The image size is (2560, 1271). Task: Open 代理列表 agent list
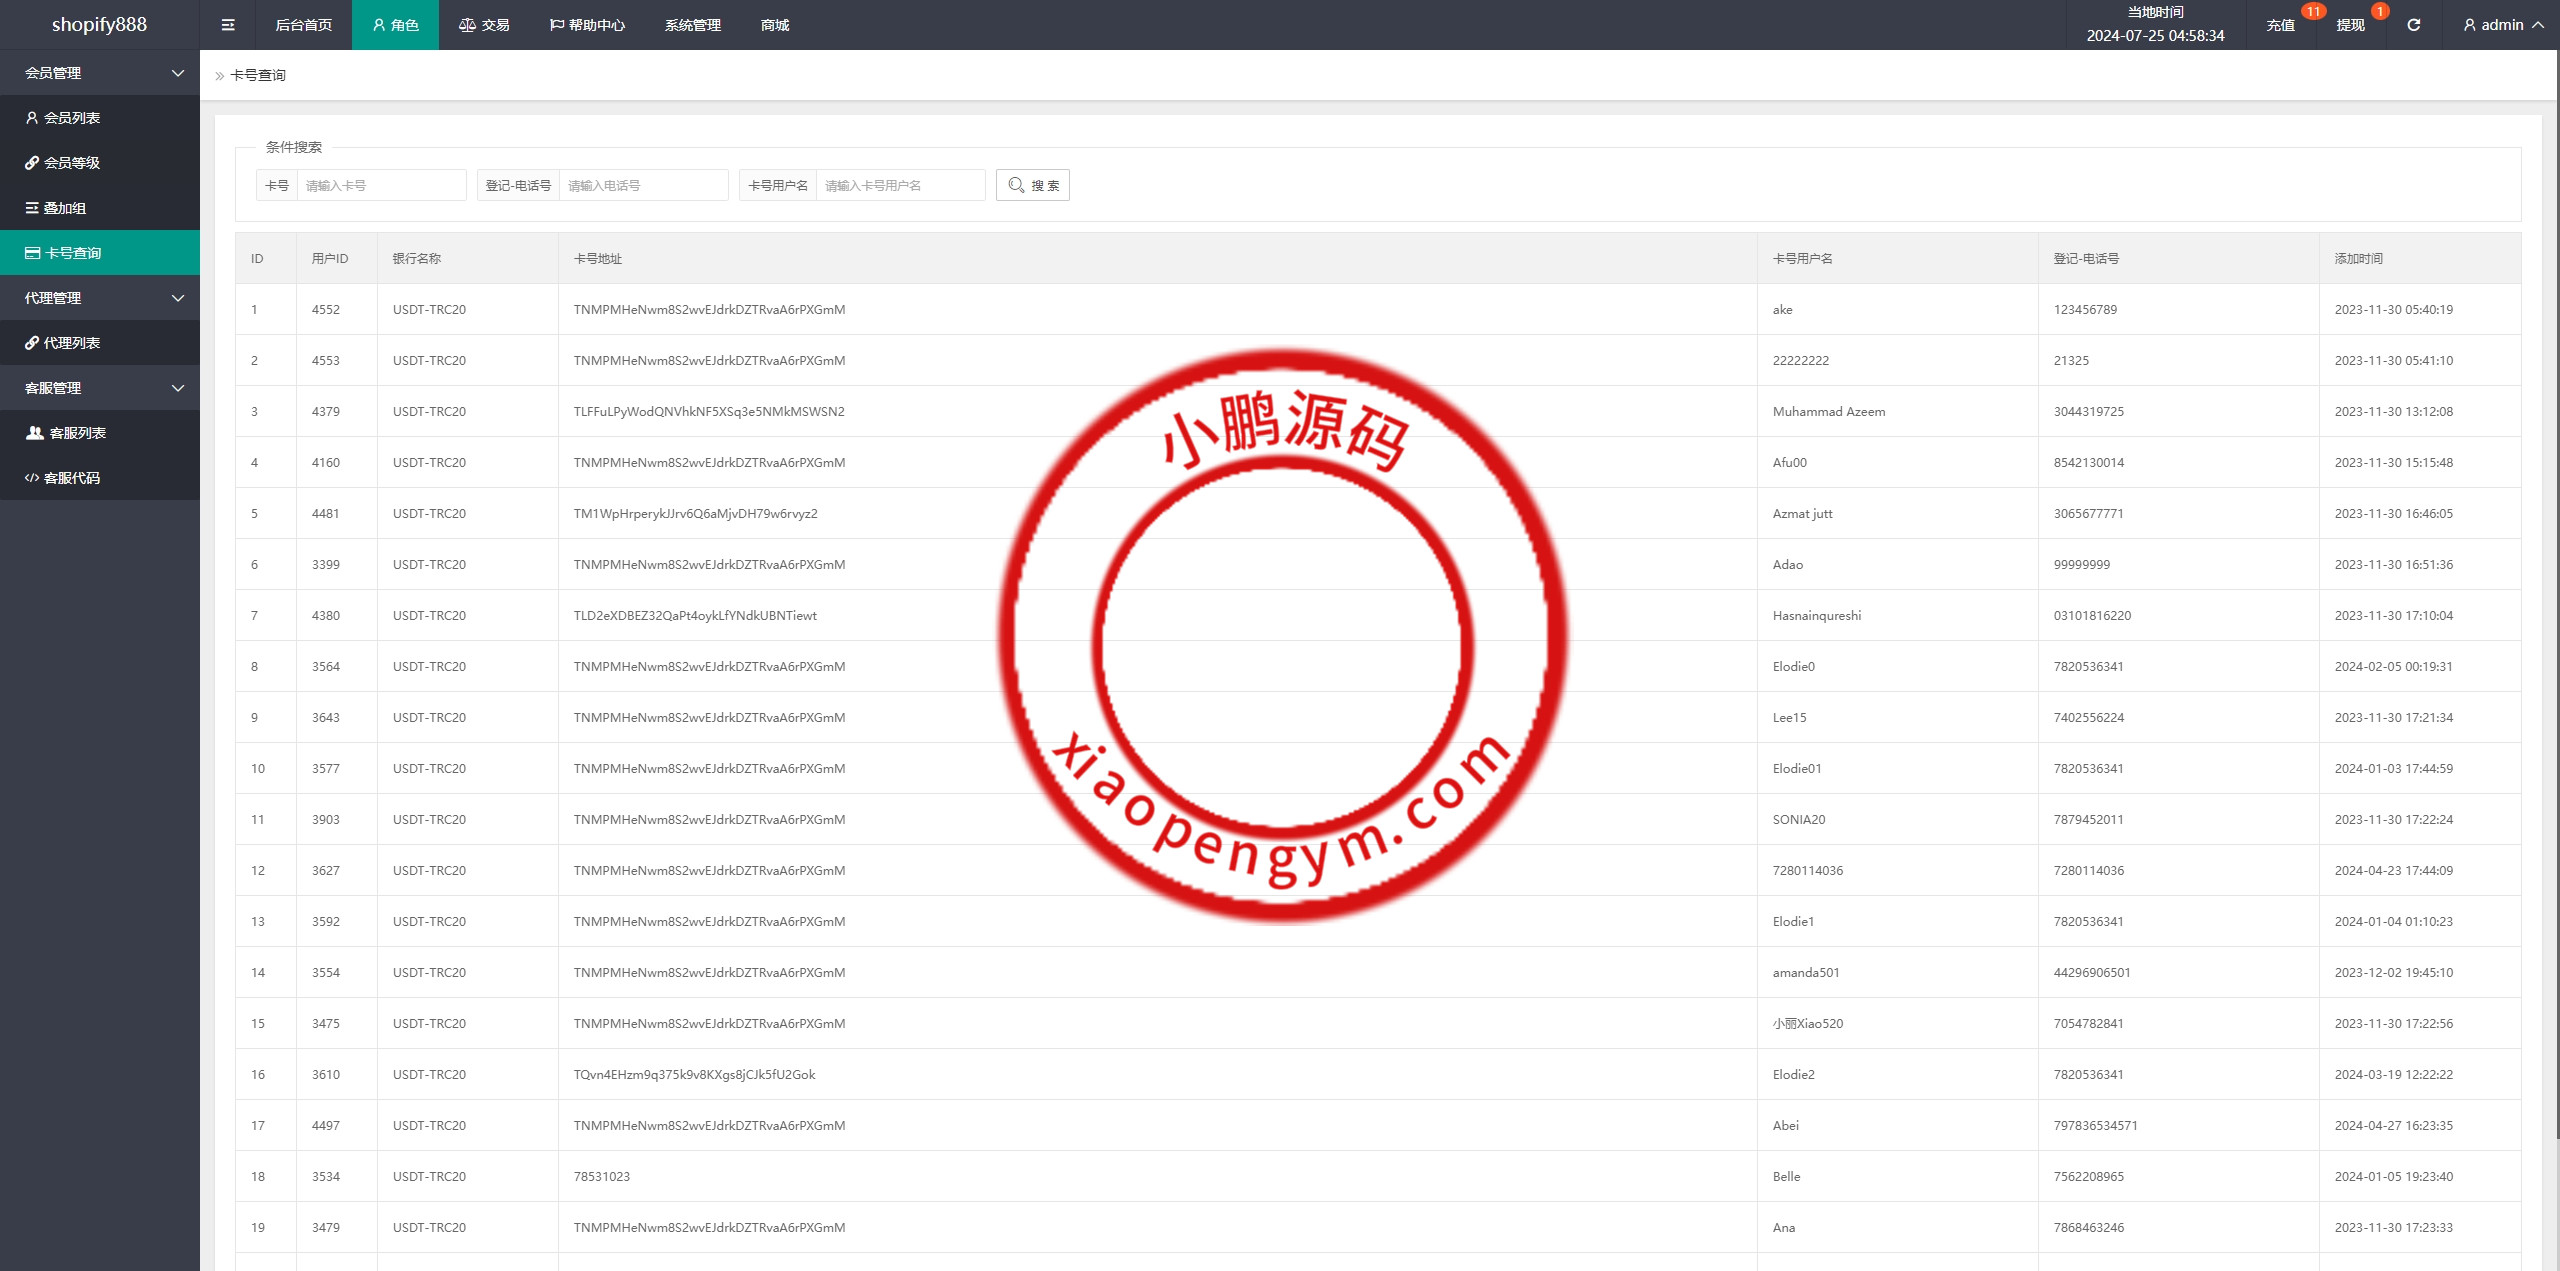(71, 343)
